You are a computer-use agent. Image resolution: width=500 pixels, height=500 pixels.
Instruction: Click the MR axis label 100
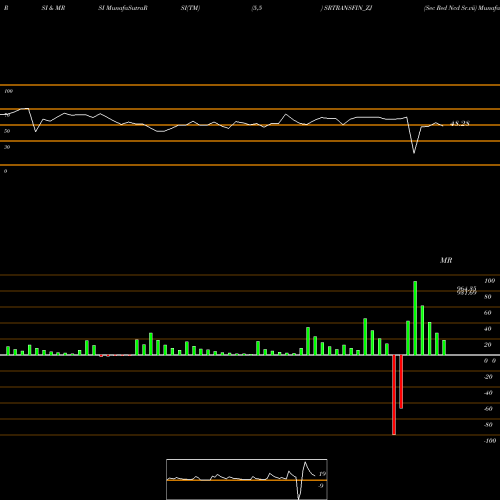(x=489, y=281)
